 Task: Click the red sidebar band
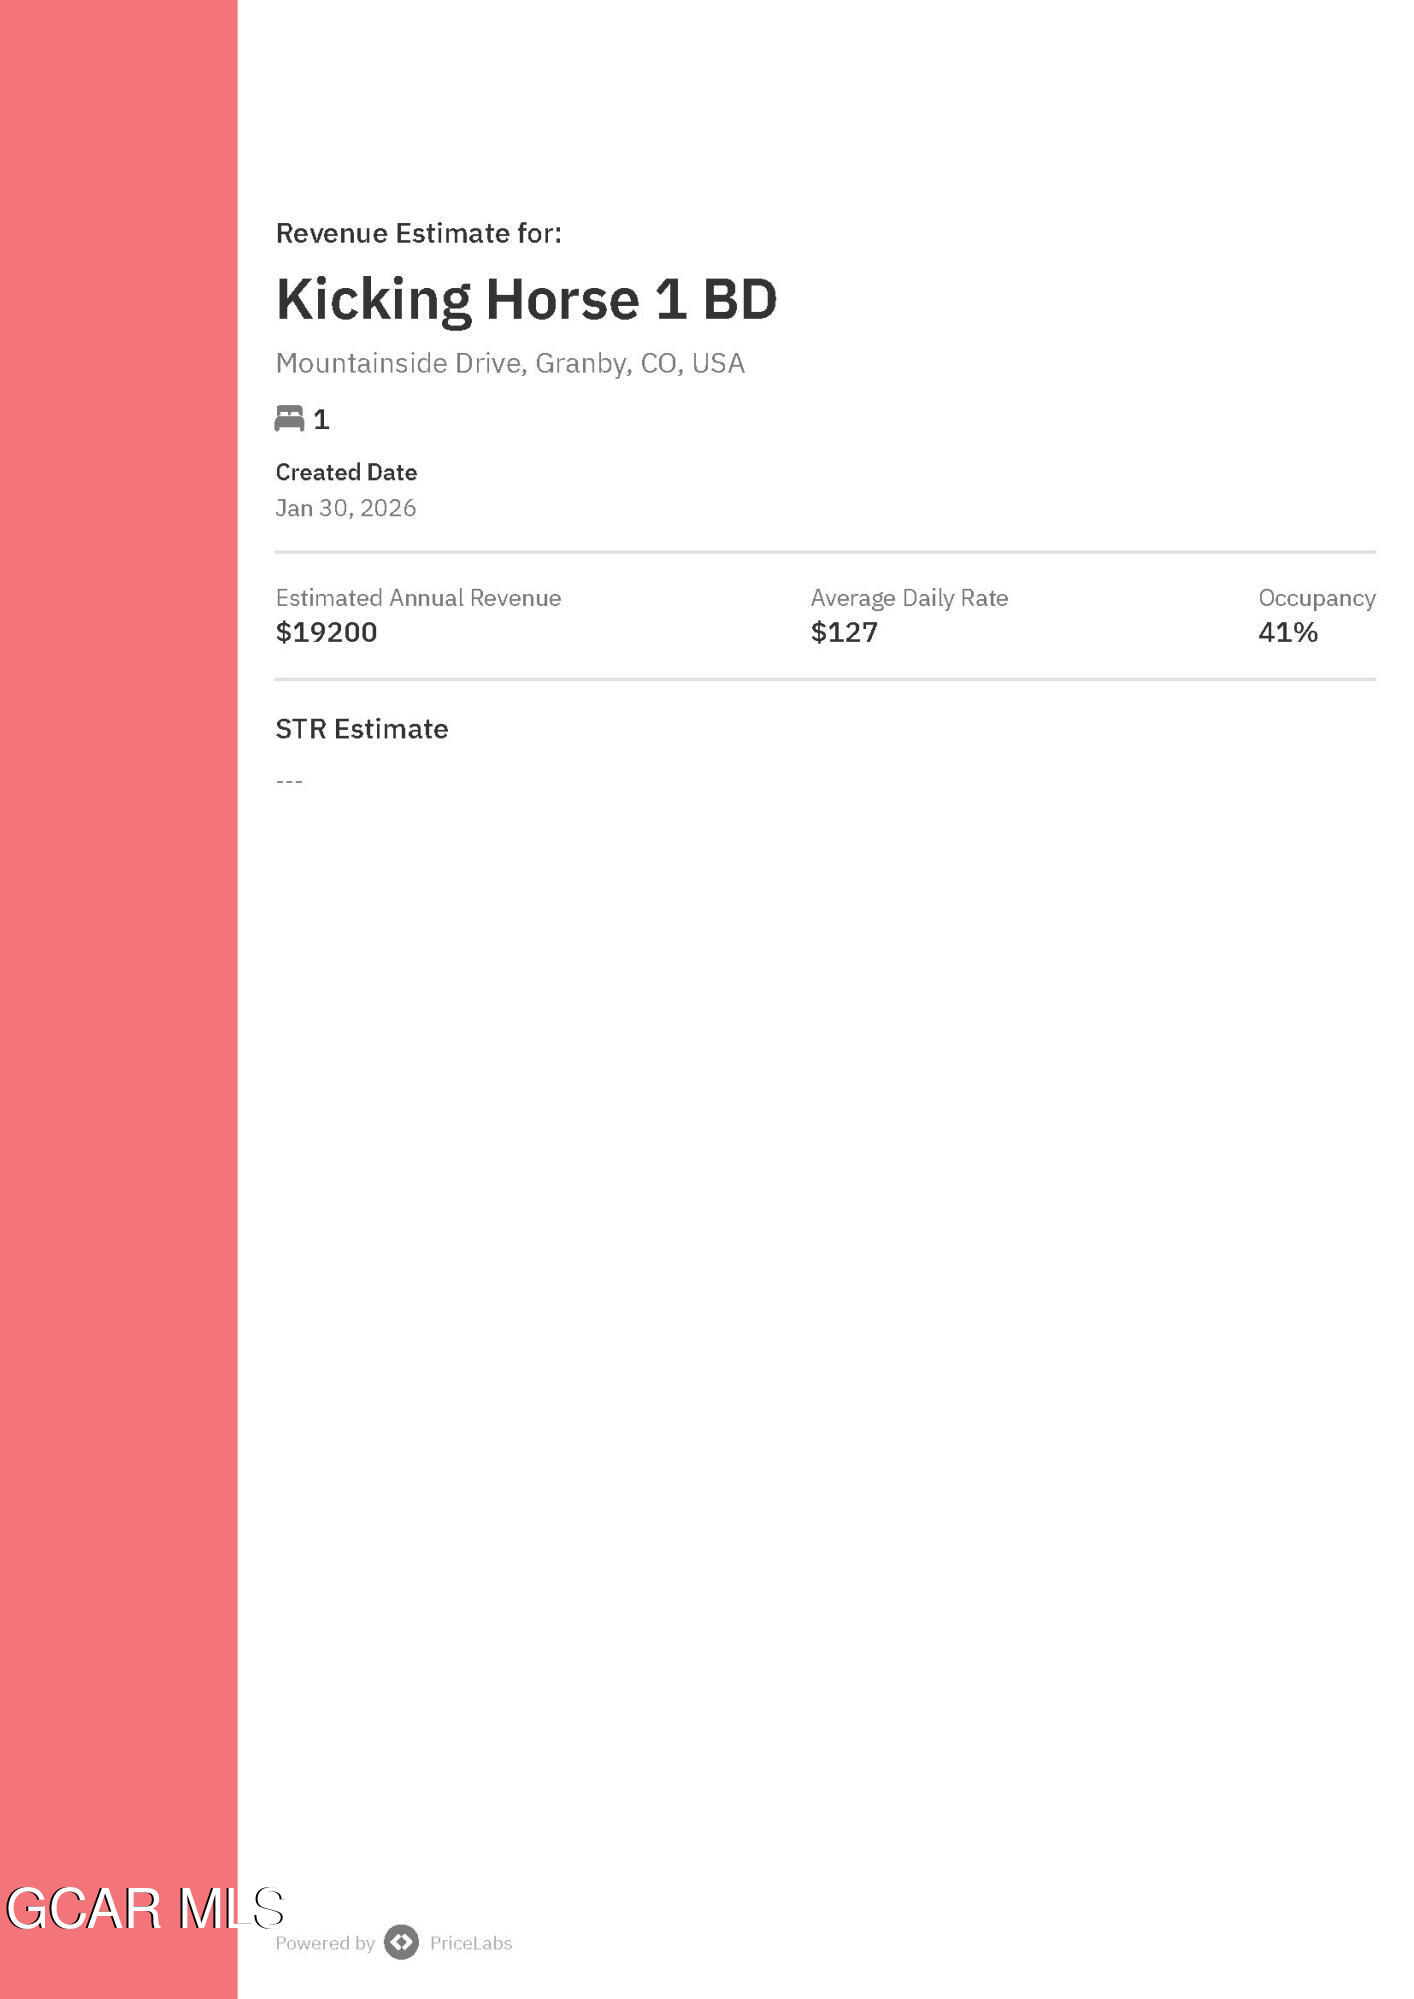click(x=118, y=1000)
